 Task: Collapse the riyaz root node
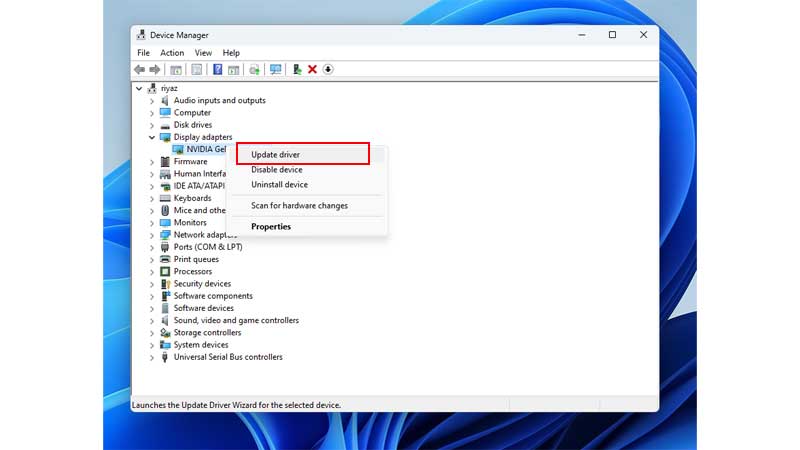pyautogui.click(x=139, y=88)
